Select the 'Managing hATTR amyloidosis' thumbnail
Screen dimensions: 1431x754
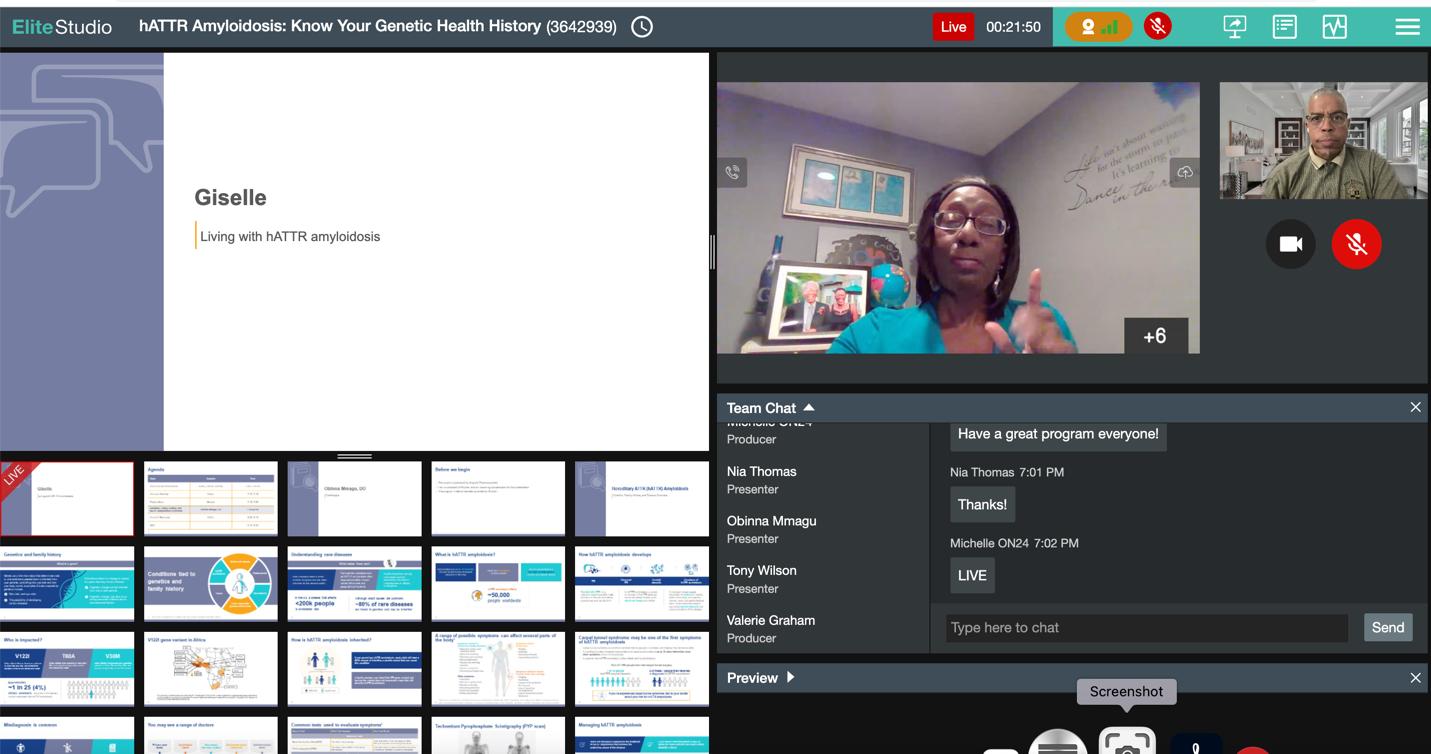pyautogui.click(x=642, y=735)
